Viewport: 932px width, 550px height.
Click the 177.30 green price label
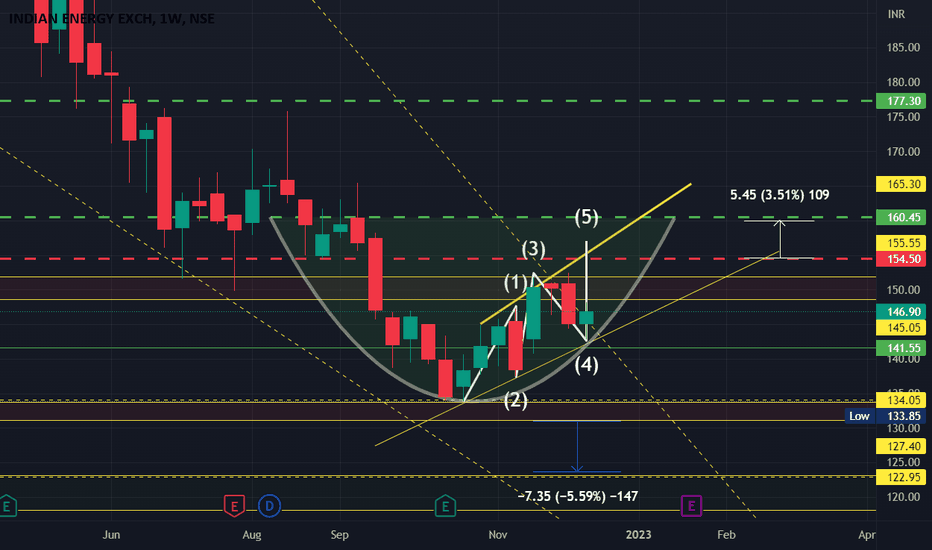coord(900,101)
